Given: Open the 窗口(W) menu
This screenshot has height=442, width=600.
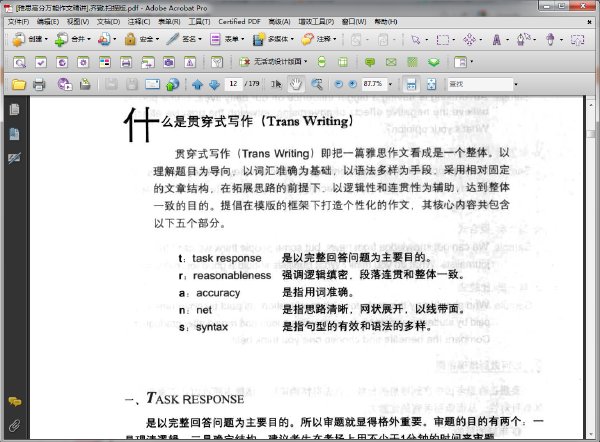Looking at the screenshot, I should coord(354,22).
